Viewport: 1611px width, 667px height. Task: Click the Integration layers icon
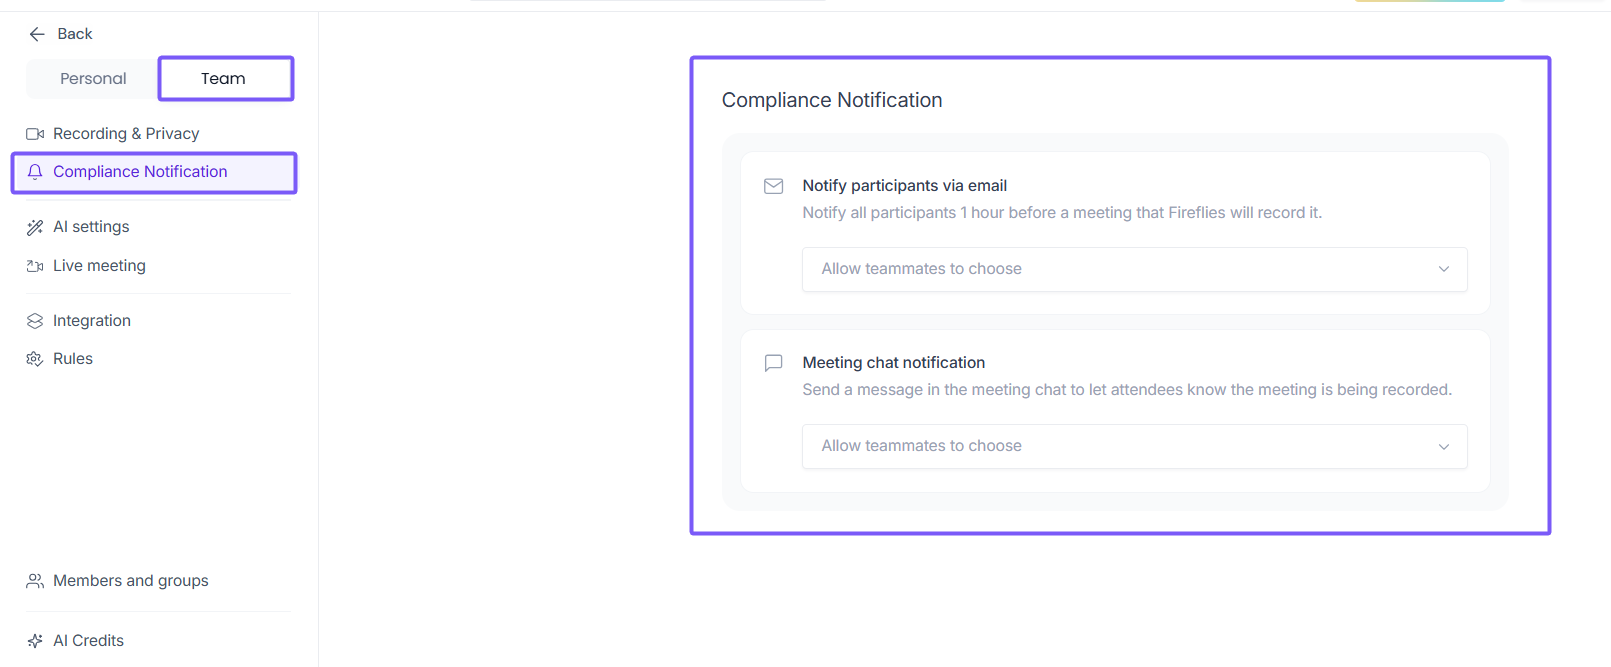coord(35,321)
